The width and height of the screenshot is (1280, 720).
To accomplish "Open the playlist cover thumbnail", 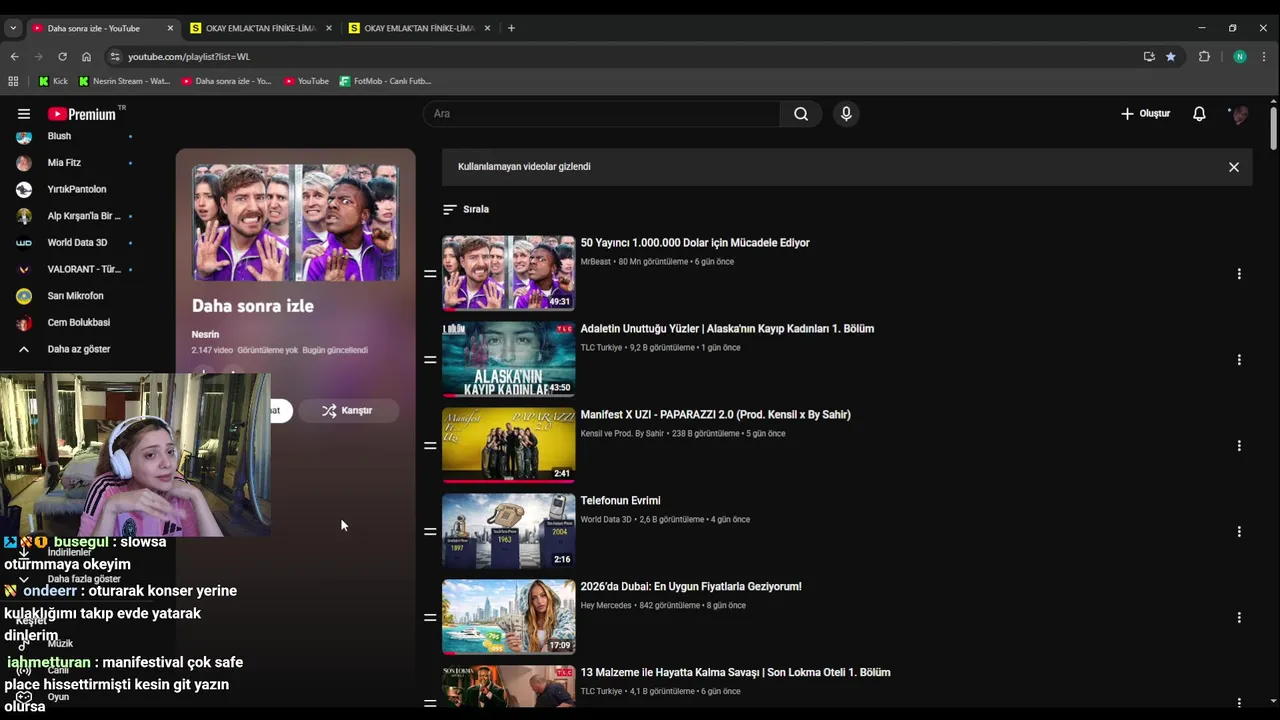I will tap(296, 223).
